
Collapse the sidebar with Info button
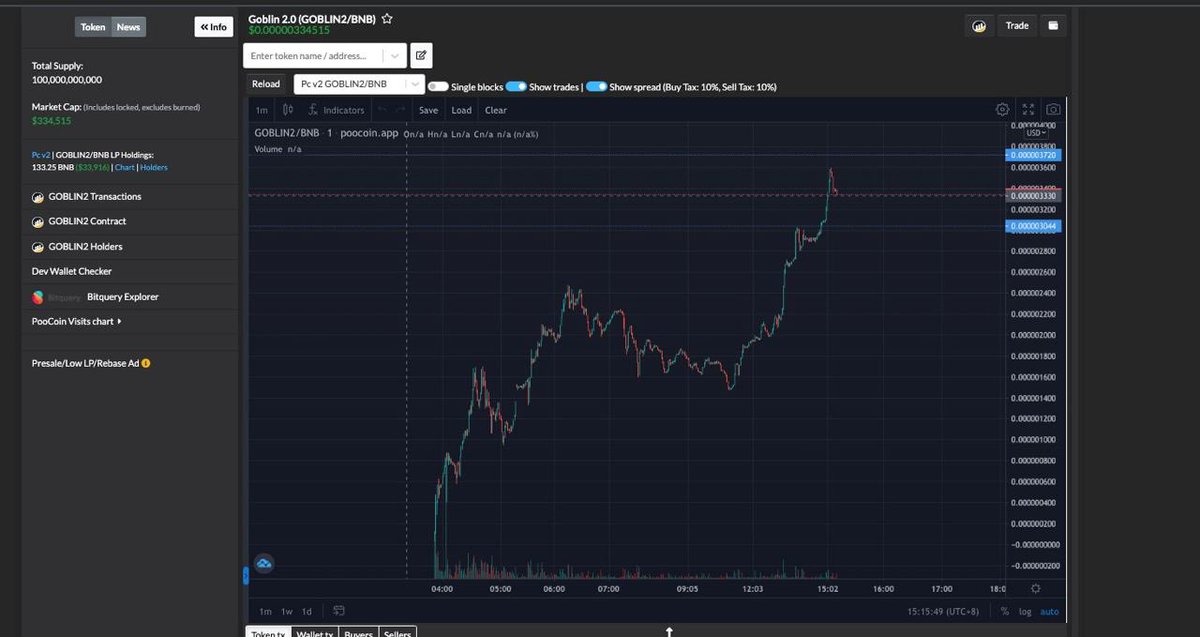(x=214, y=27)
